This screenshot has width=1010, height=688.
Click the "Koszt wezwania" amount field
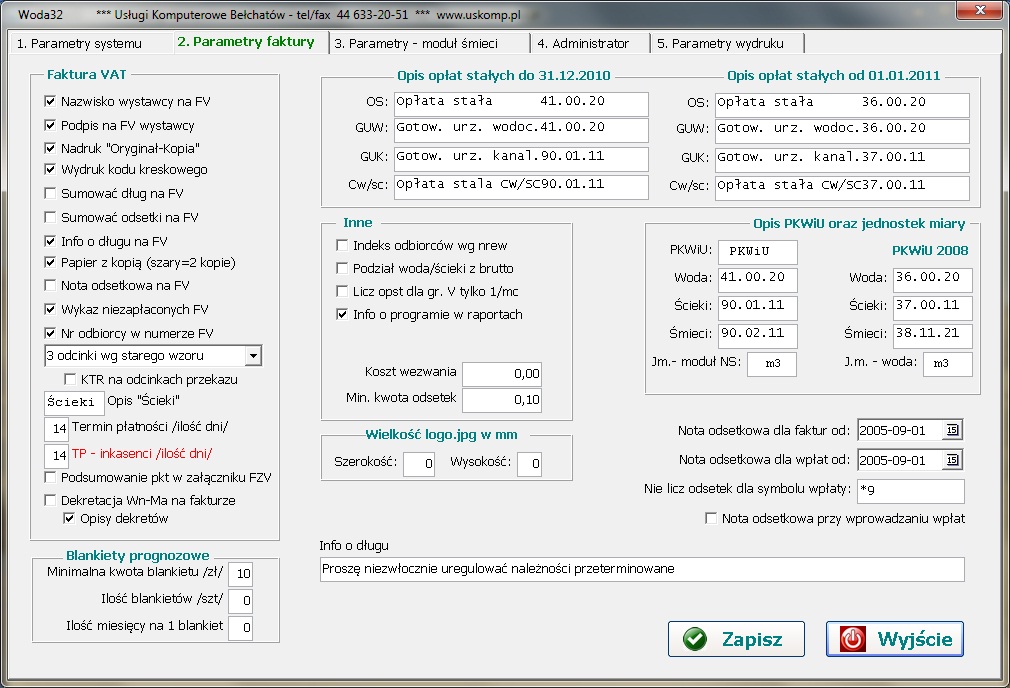pyautogui.click(x=504, y=374)
